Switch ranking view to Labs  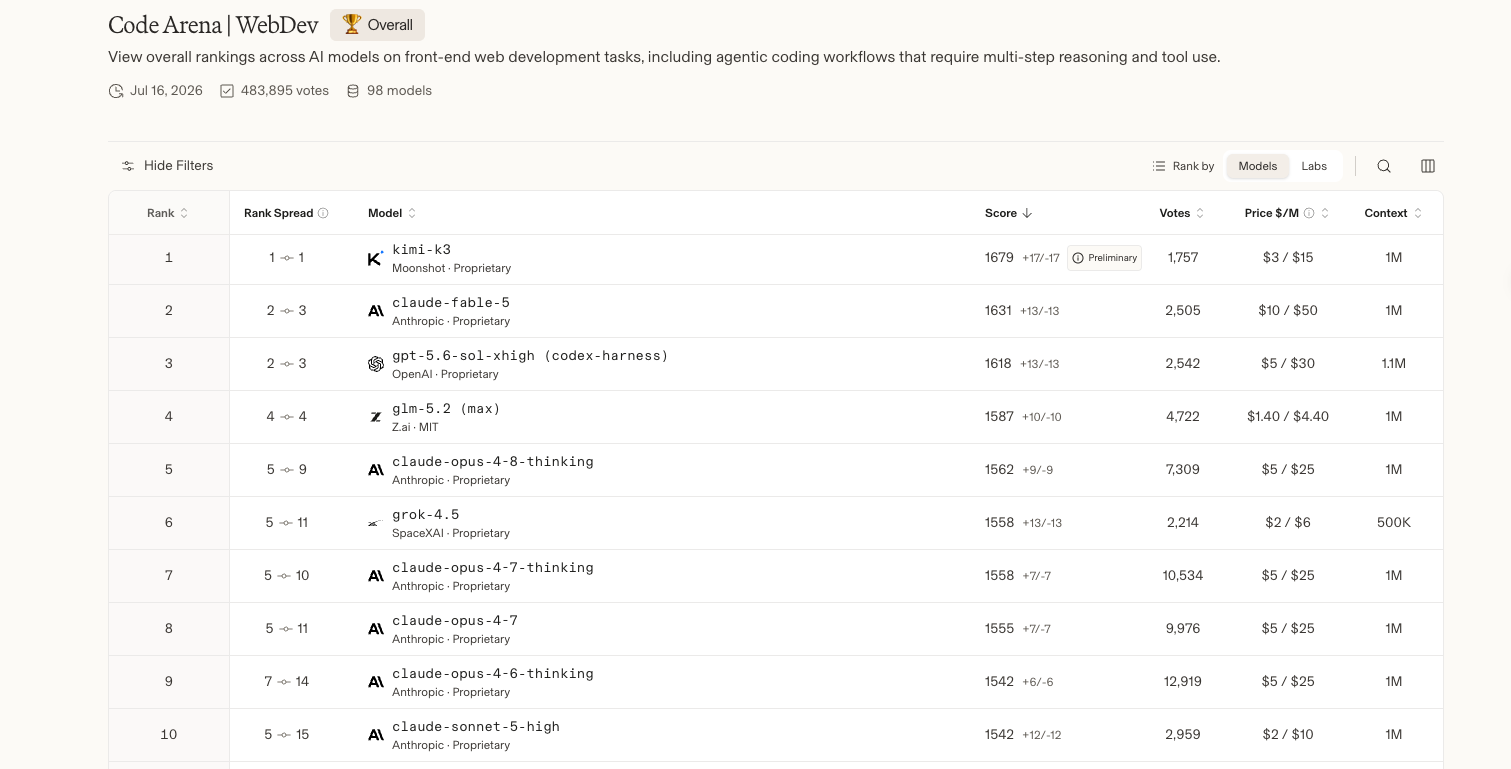[1314, 166]
